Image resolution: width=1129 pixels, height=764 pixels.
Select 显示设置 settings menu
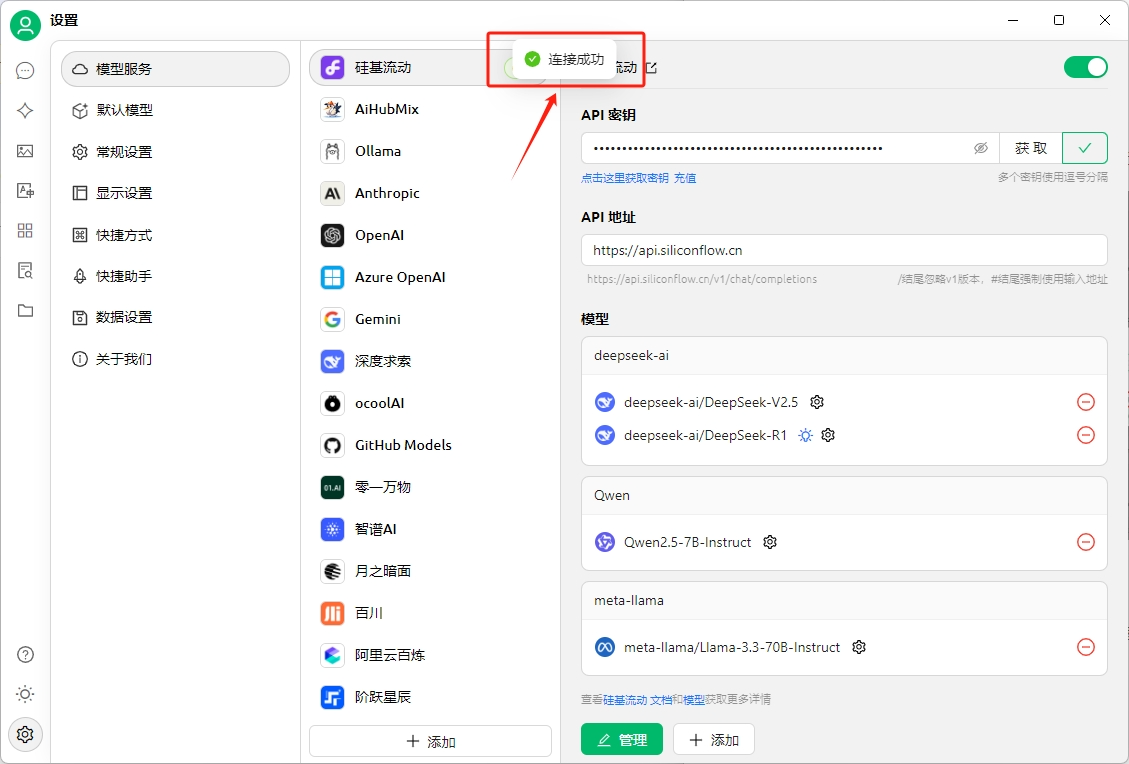(176, 193)
